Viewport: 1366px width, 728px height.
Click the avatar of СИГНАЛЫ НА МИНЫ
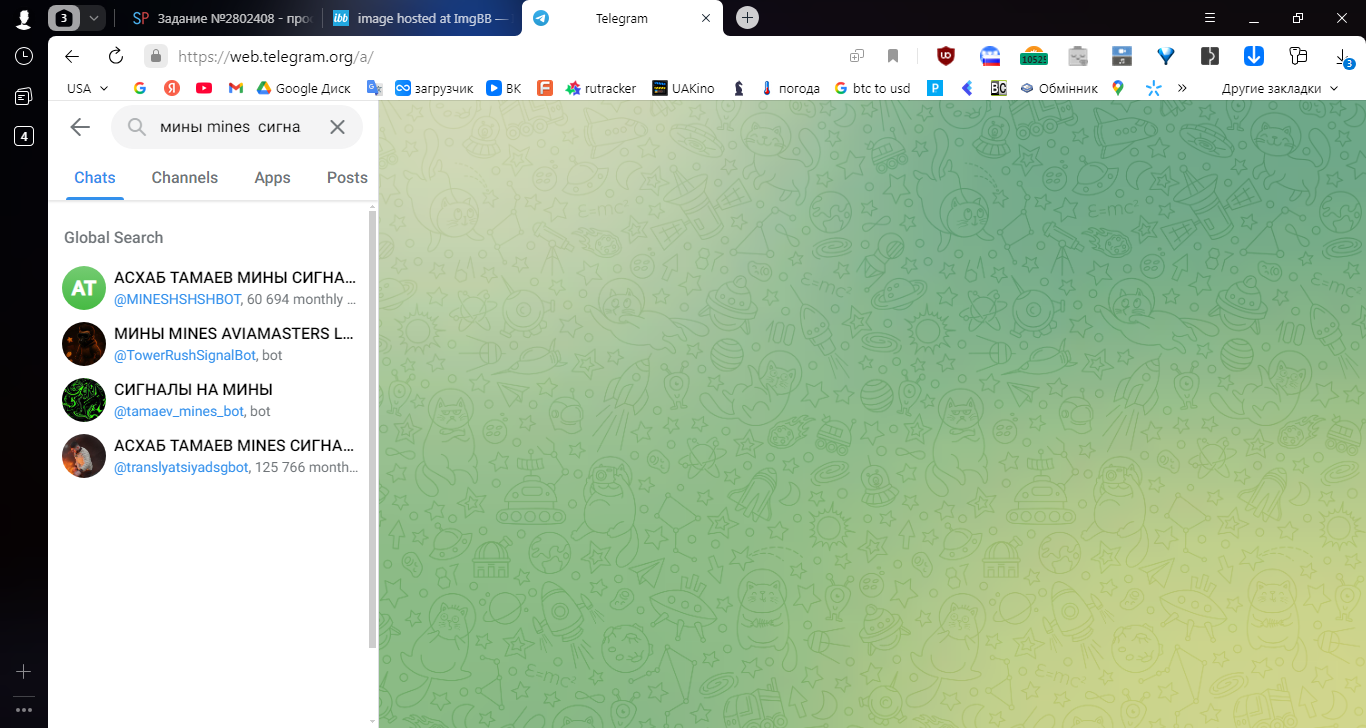coord(84,400)
